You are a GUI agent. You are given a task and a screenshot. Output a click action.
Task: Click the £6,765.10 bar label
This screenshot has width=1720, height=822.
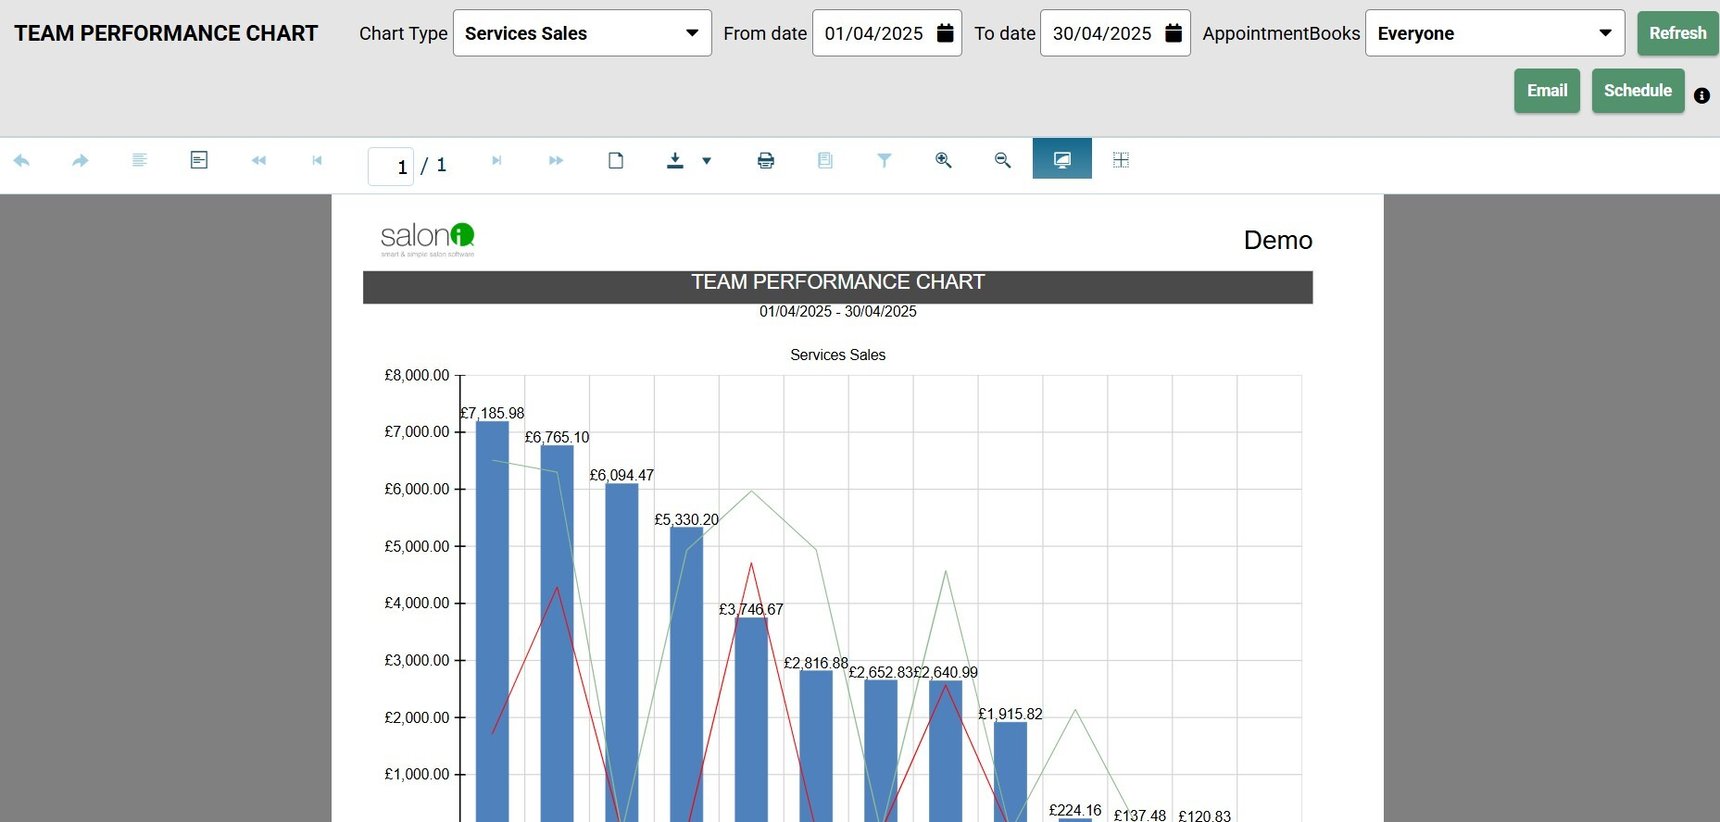click(x=557, y=437)
